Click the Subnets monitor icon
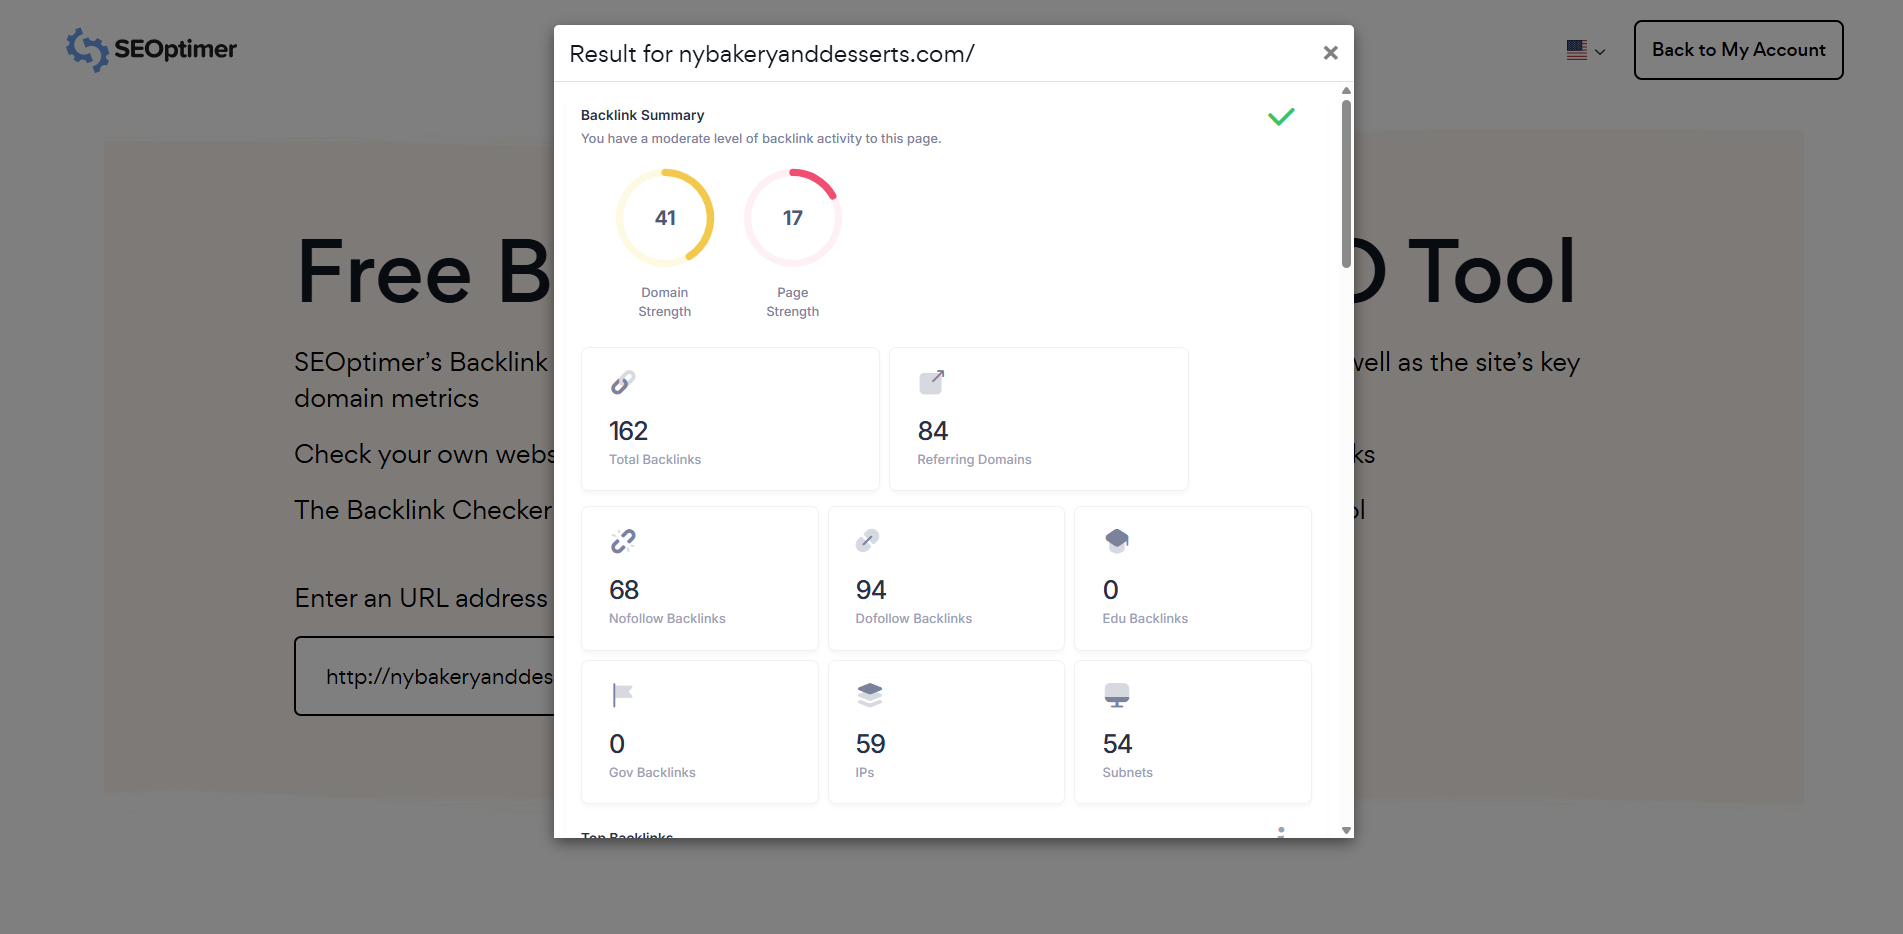The width and height of the screenshot is (1903, 934). (x=1117, y=695)
